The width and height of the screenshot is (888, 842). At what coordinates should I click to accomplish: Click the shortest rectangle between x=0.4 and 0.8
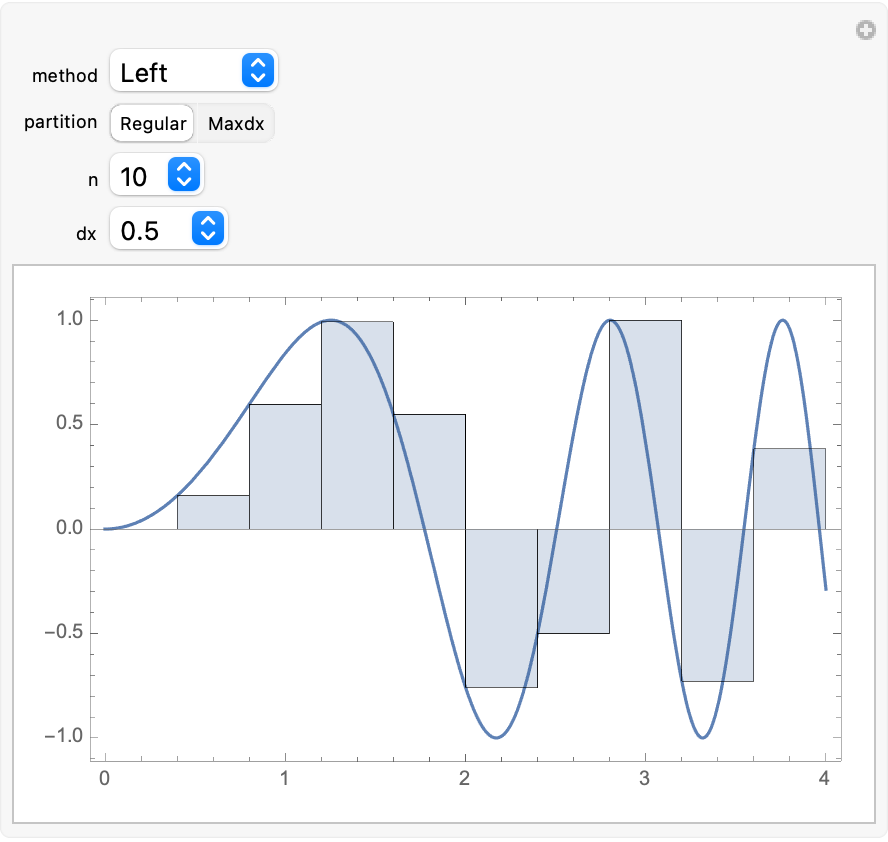click(213, 512)
